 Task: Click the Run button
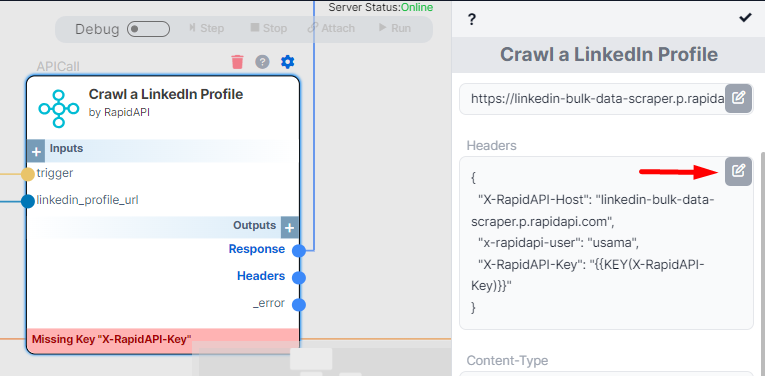click(x=395, y=28)
